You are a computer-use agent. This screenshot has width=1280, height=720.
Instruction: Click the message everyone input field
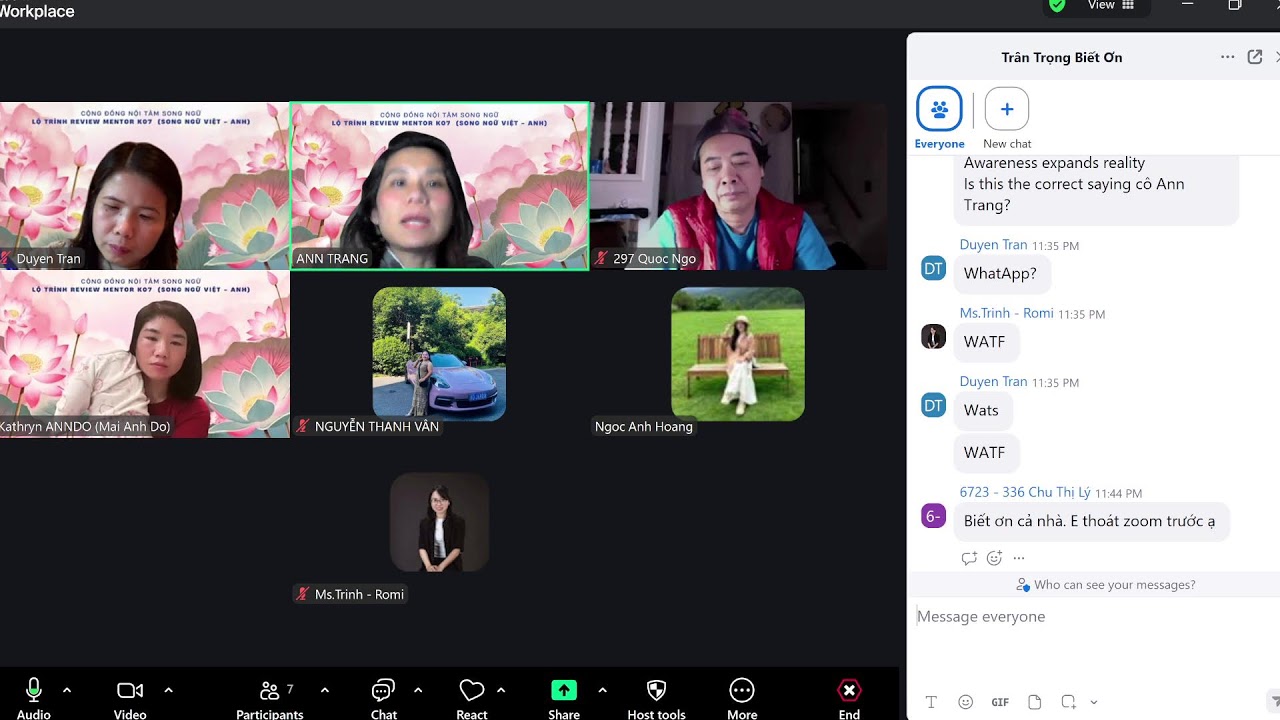tap(1093, 617)
